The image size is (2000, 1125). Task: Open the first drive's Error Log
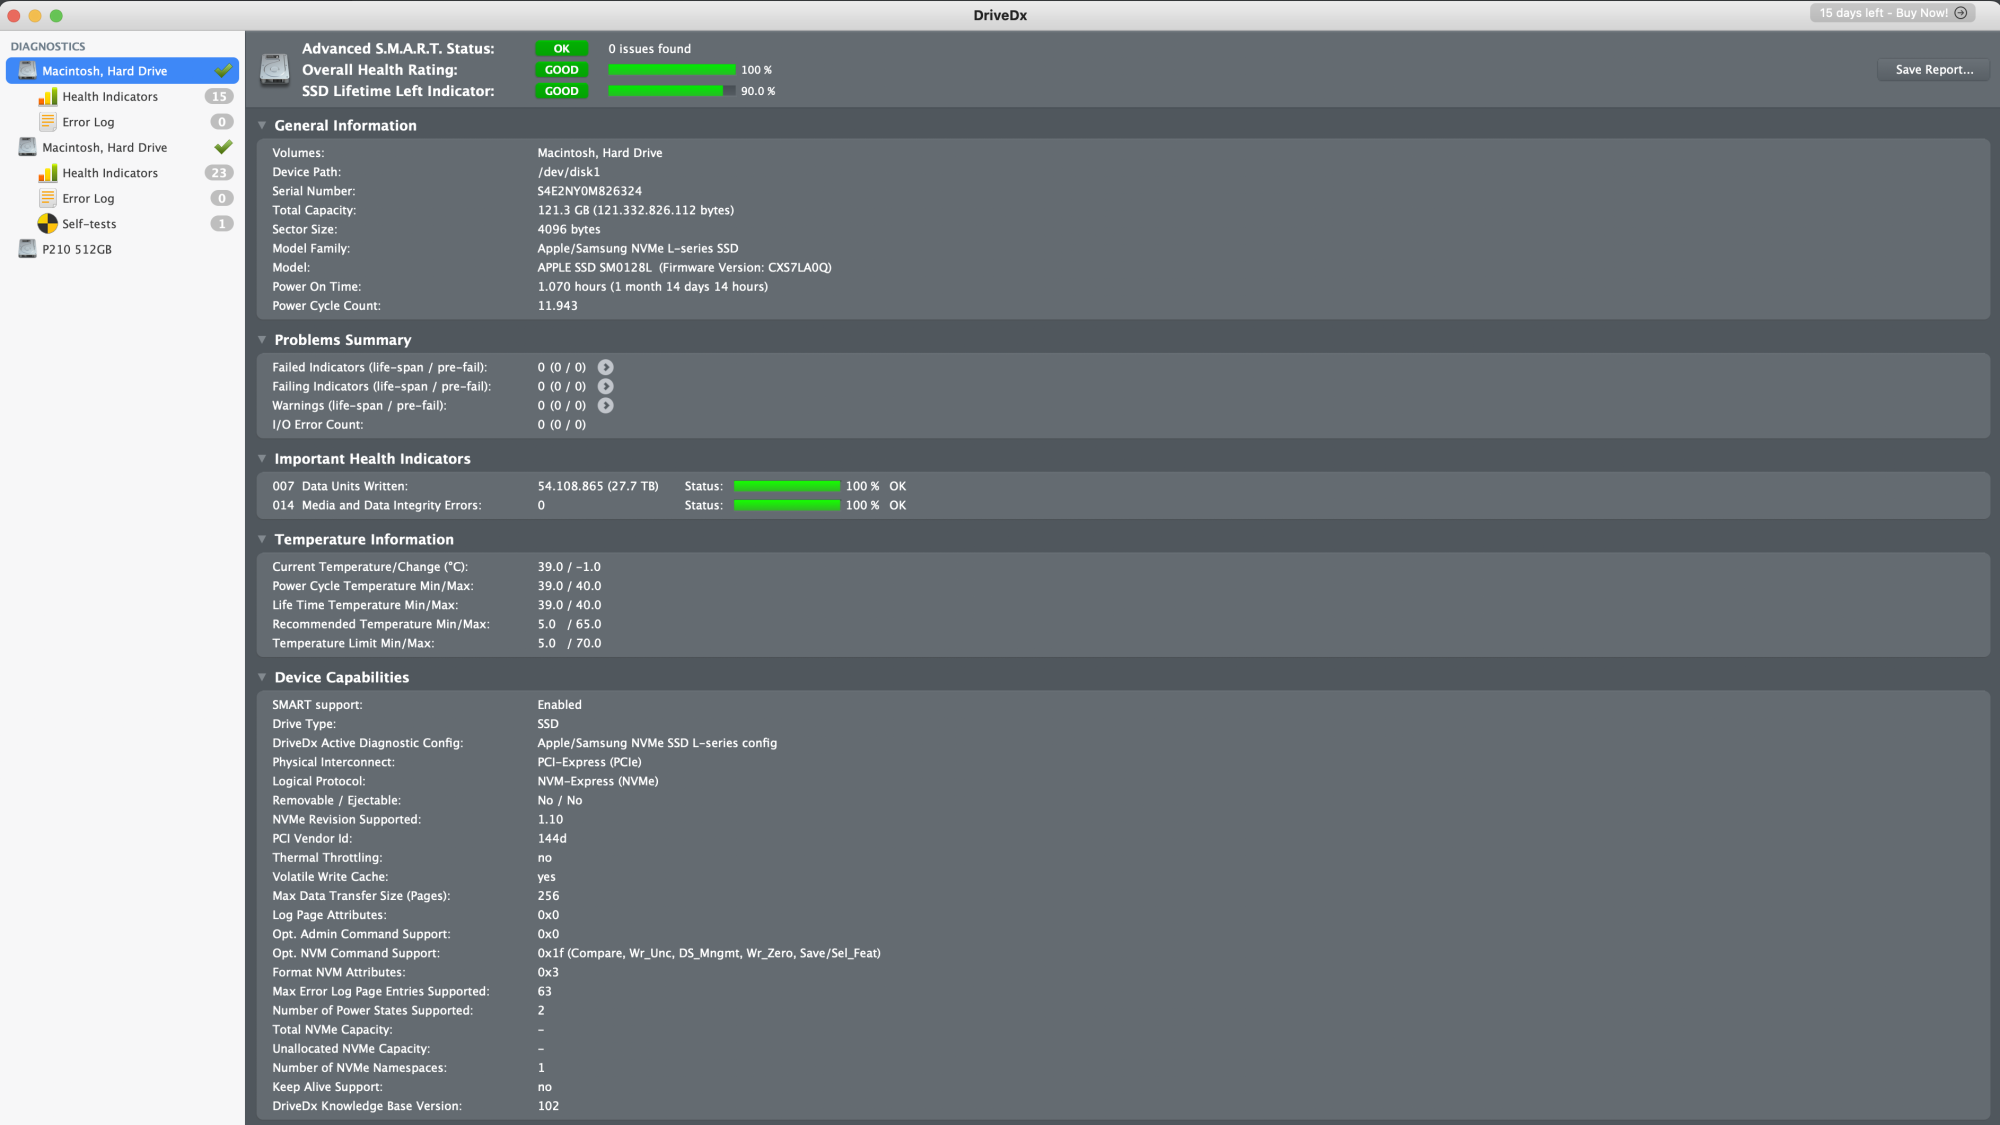pos(88,122)
